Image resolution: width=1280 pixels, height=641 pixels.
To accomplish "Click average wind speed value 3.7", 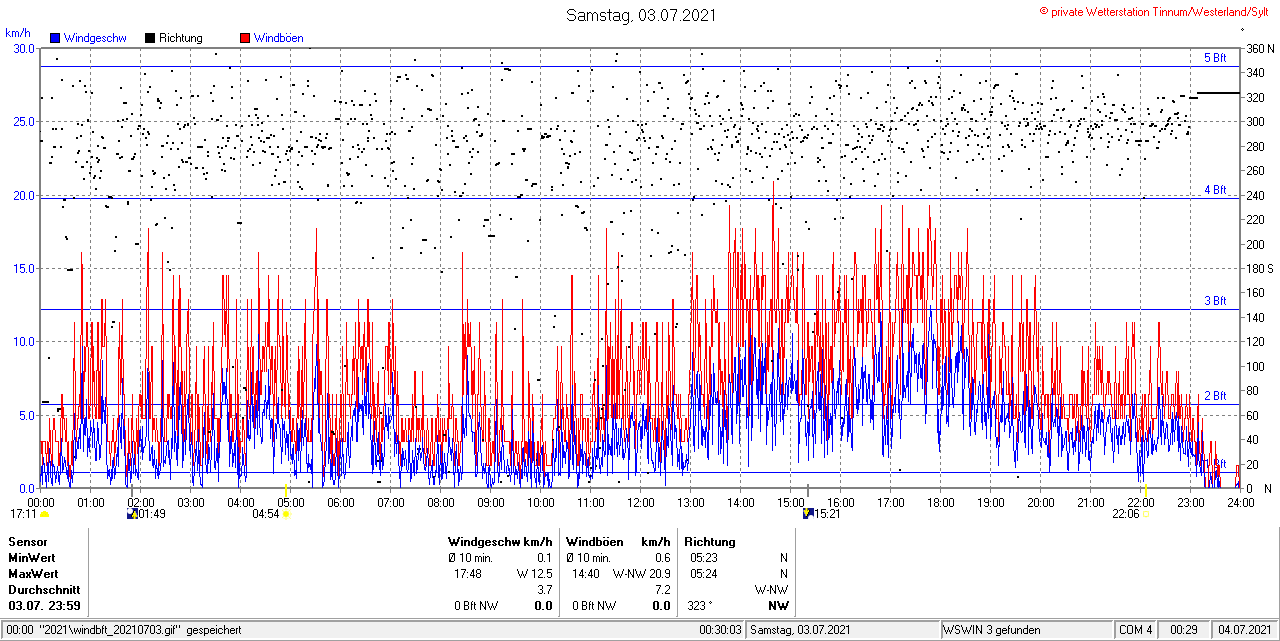I will [x=545, y=590].
